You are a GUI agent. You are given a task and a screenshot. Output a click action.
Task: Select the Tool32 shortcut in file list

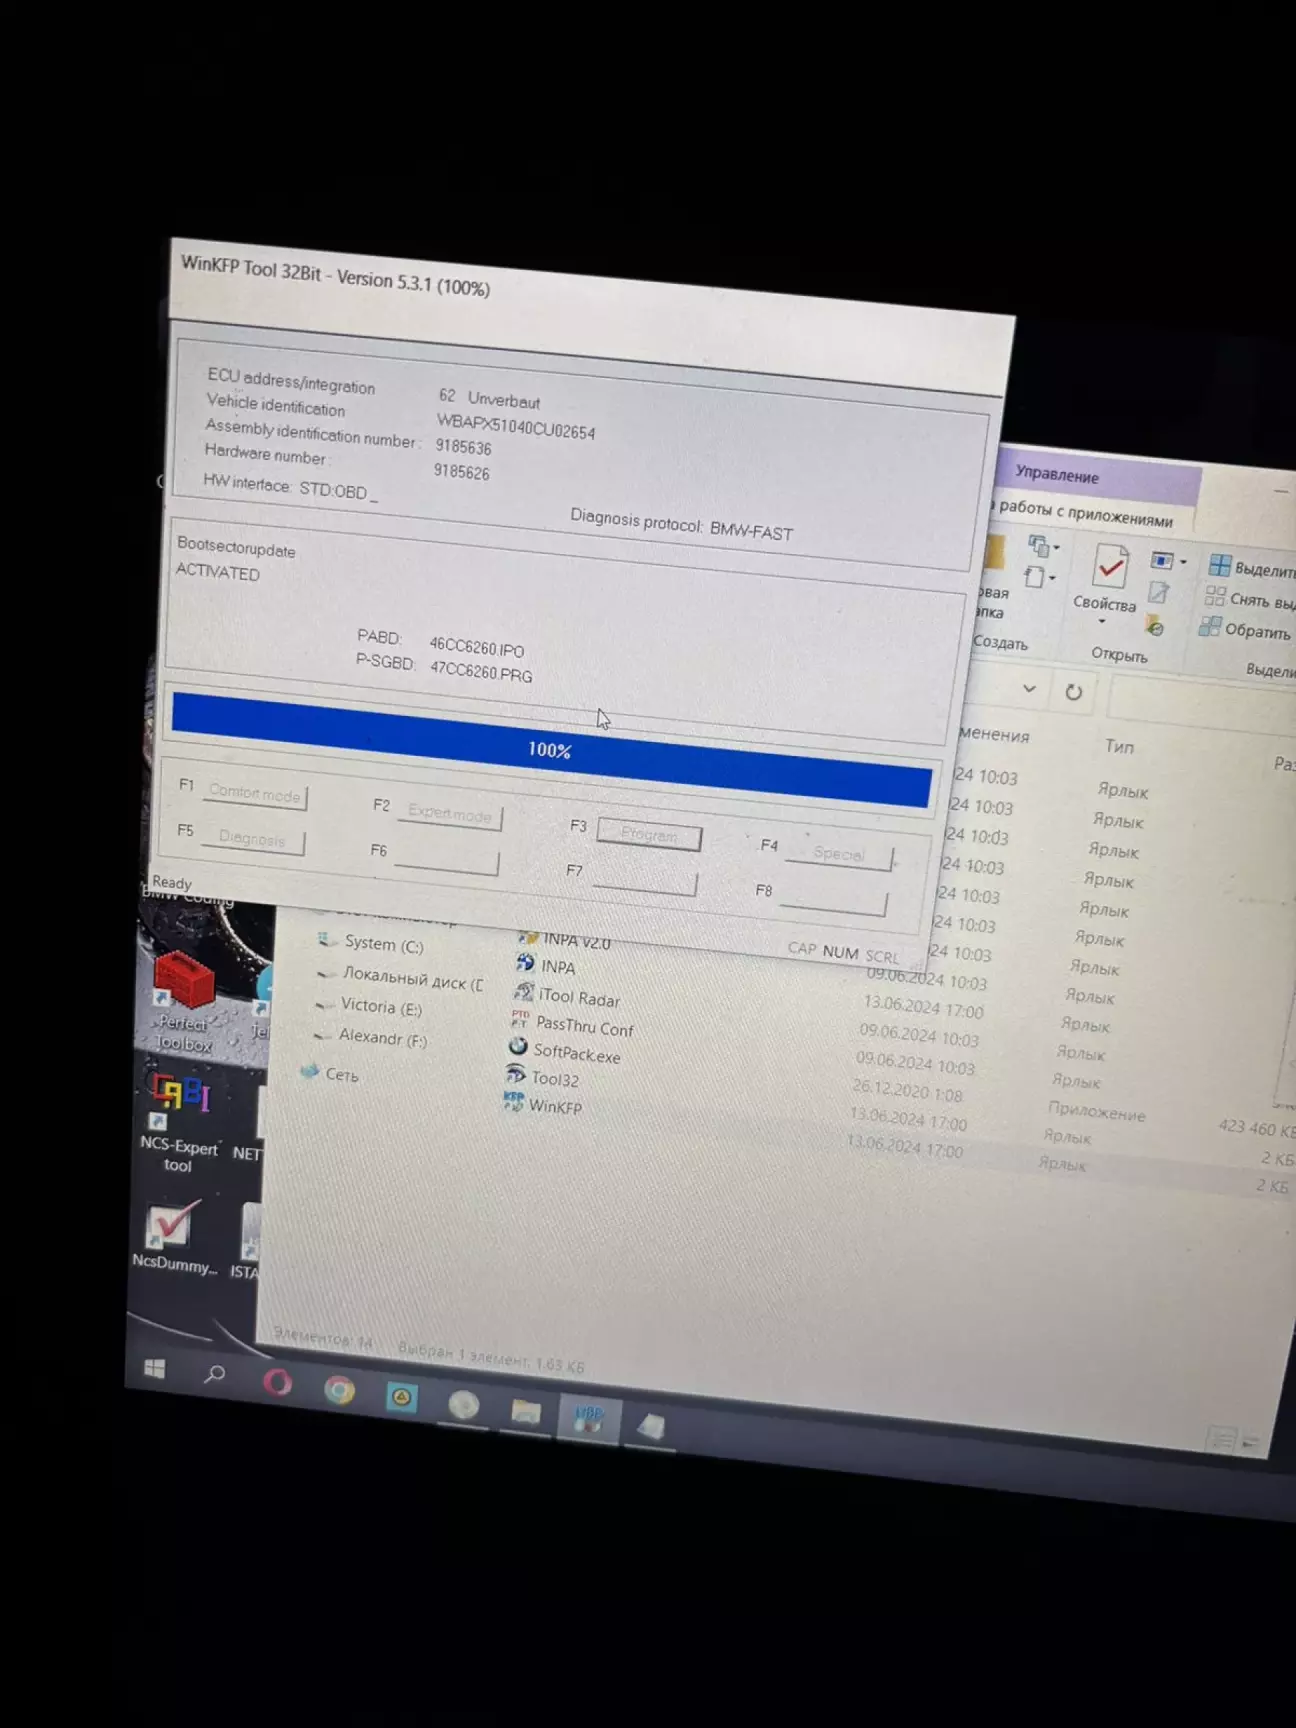[x=554, y=1078]
